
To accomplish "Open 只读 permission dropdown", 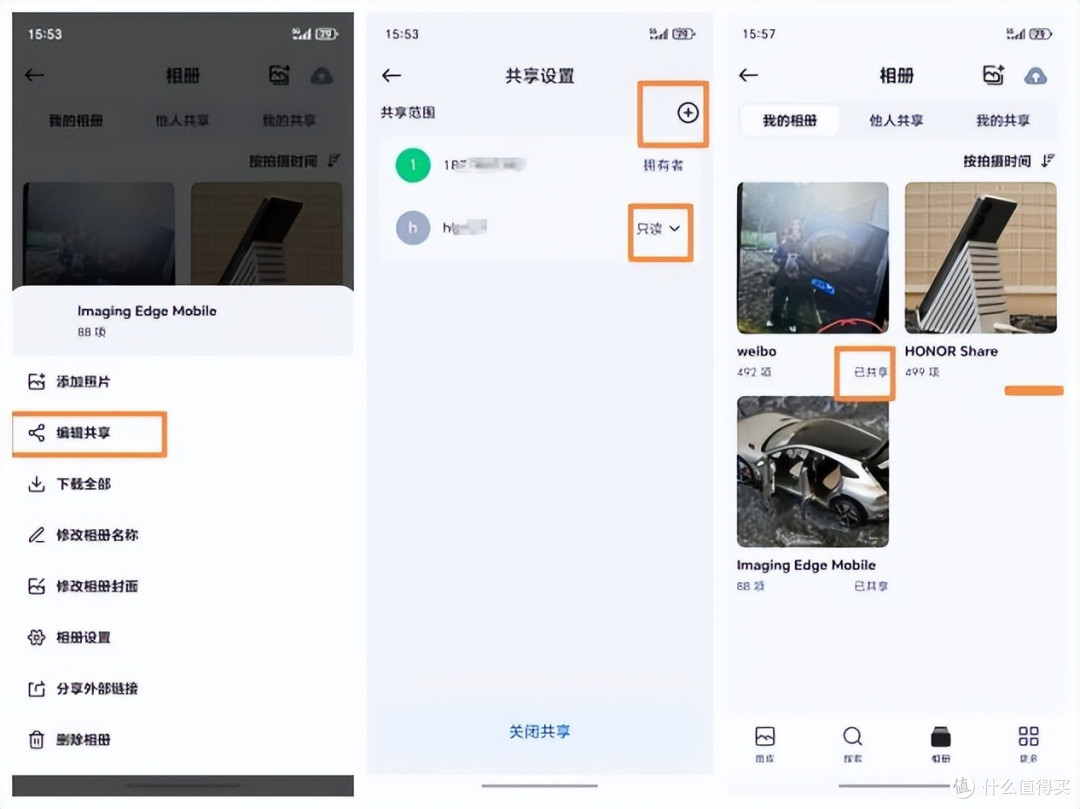I will pyautogui.click(x=658, y=229).
